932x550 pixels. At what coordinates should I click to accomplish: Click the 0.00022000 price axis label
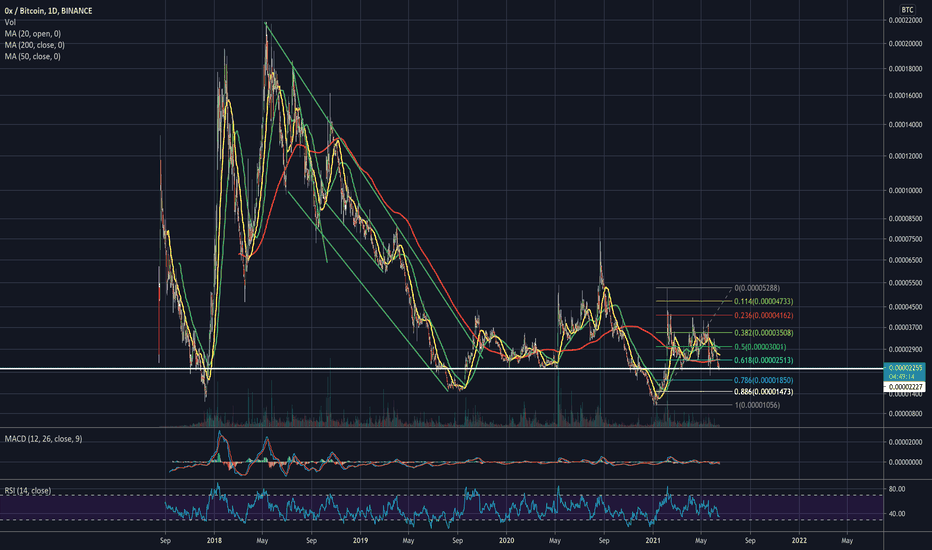click(x=906, y=20)
